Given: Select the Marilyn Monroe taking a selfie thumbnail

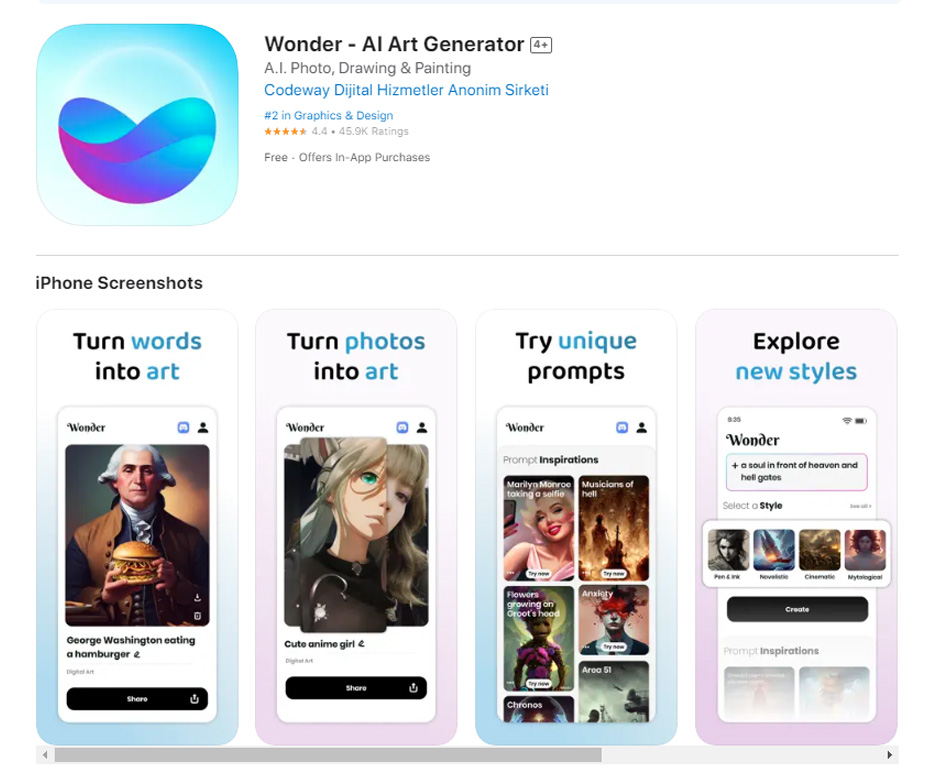Looking at the screenshot, I should pyautogui.click(x=539, y=528).
